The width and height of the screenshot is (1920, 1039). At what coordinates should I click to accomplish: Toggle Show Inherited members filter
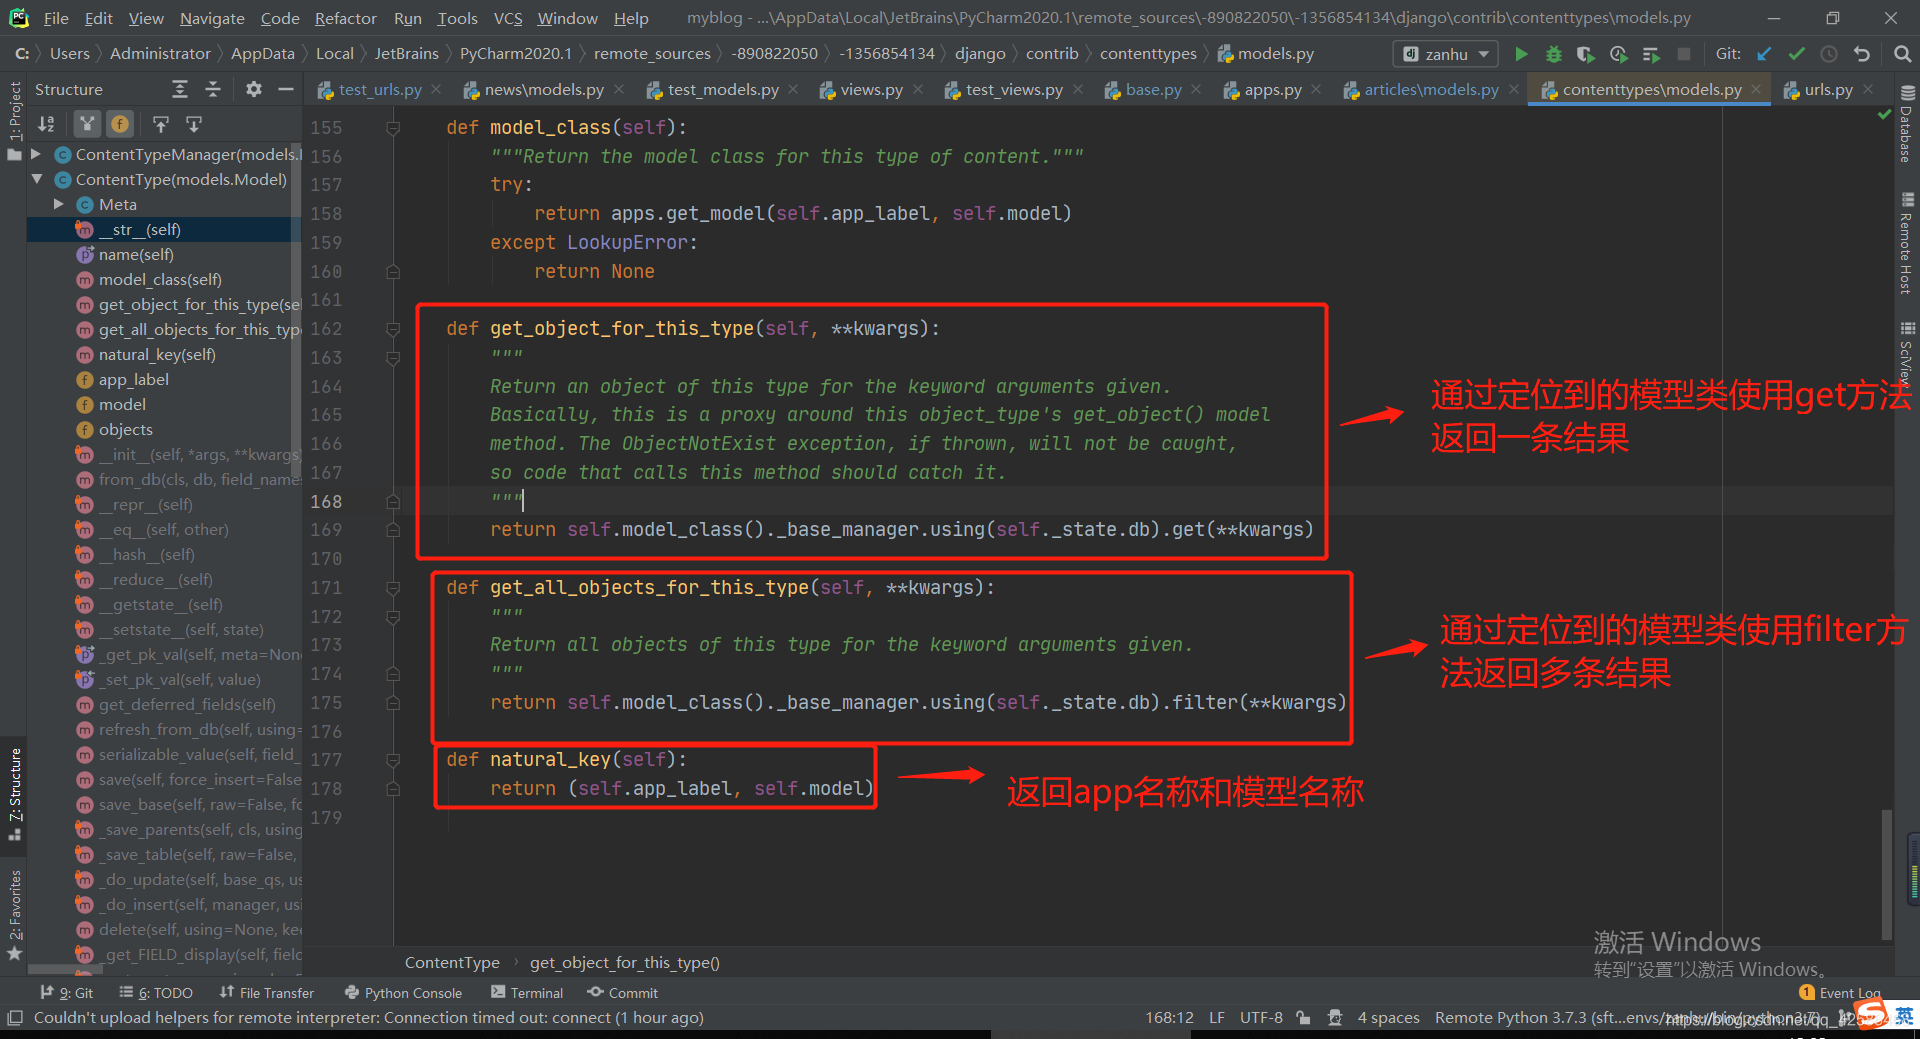pyautogui.click(x=88, y=124)
